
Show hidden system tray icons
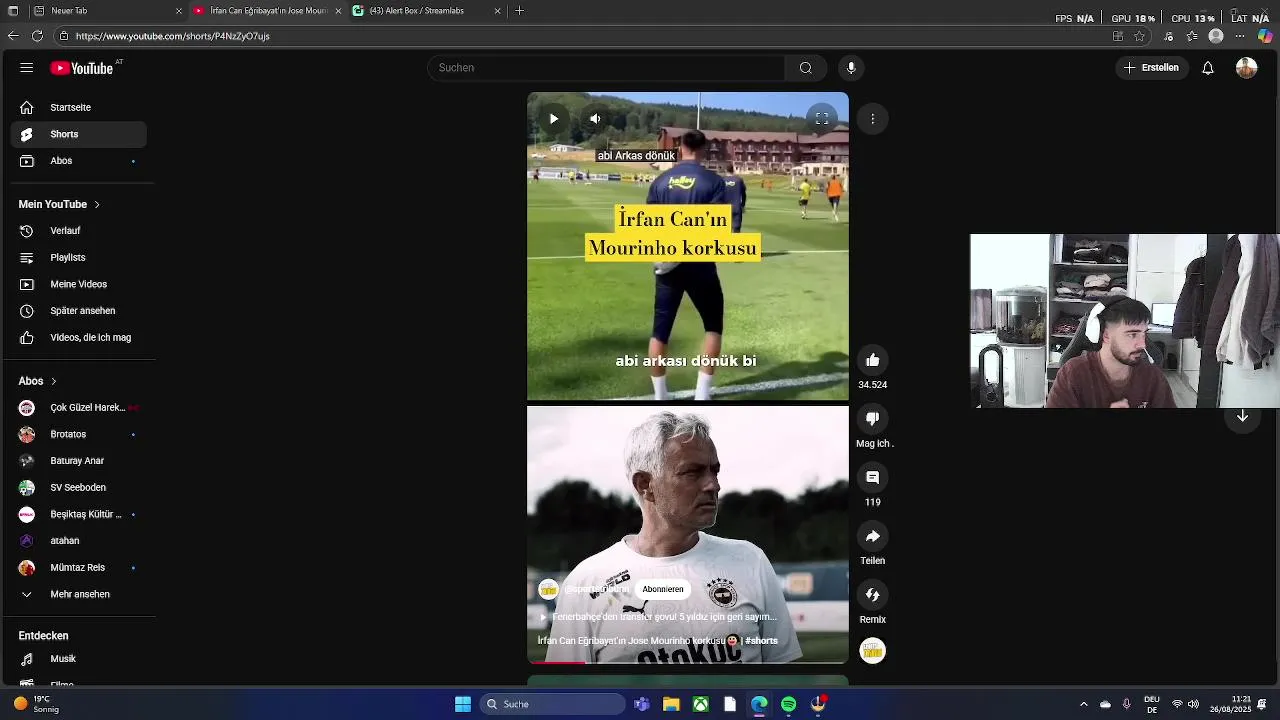tap(1083, 704)
